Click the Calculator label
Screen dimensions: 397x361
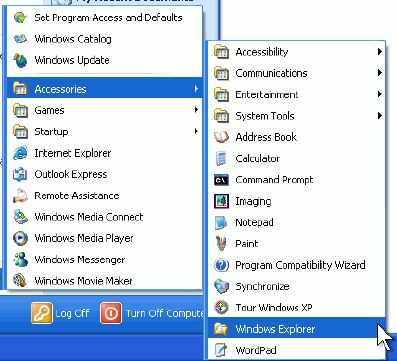pyautogui.click(x=257, y=158)
